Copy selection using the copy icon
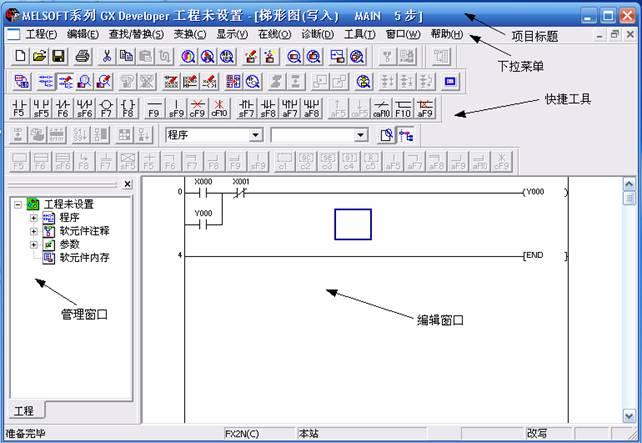Viewport: 642px width, 443px height. pyautogui.click(x=126, y=57)
